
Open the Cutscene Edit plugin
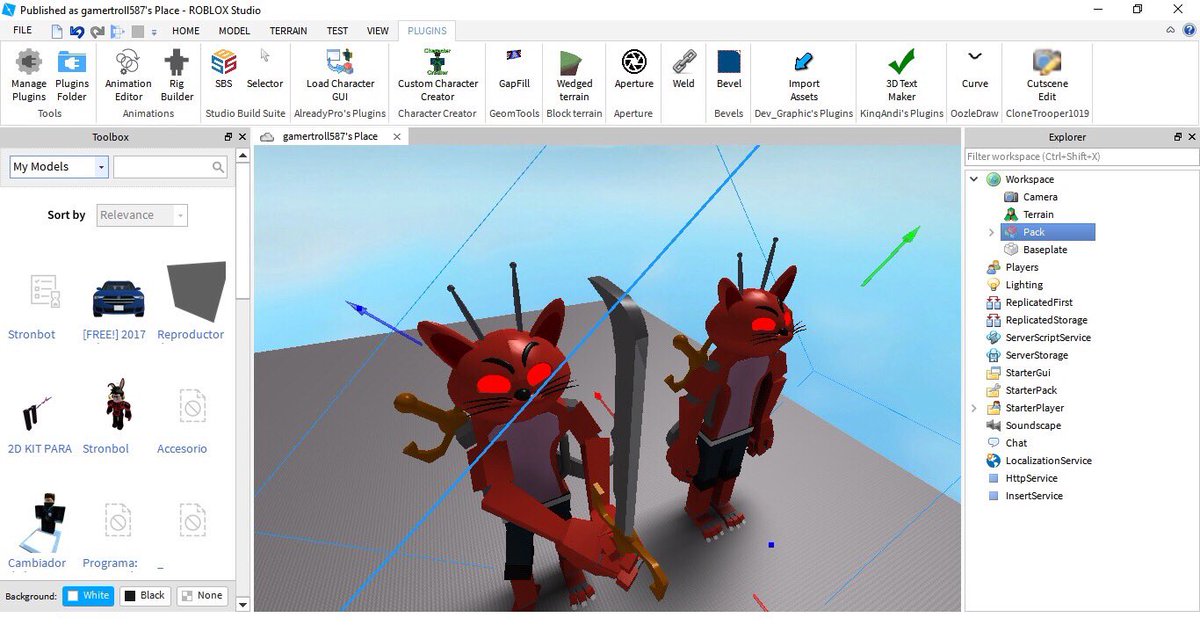(1047, 76)
